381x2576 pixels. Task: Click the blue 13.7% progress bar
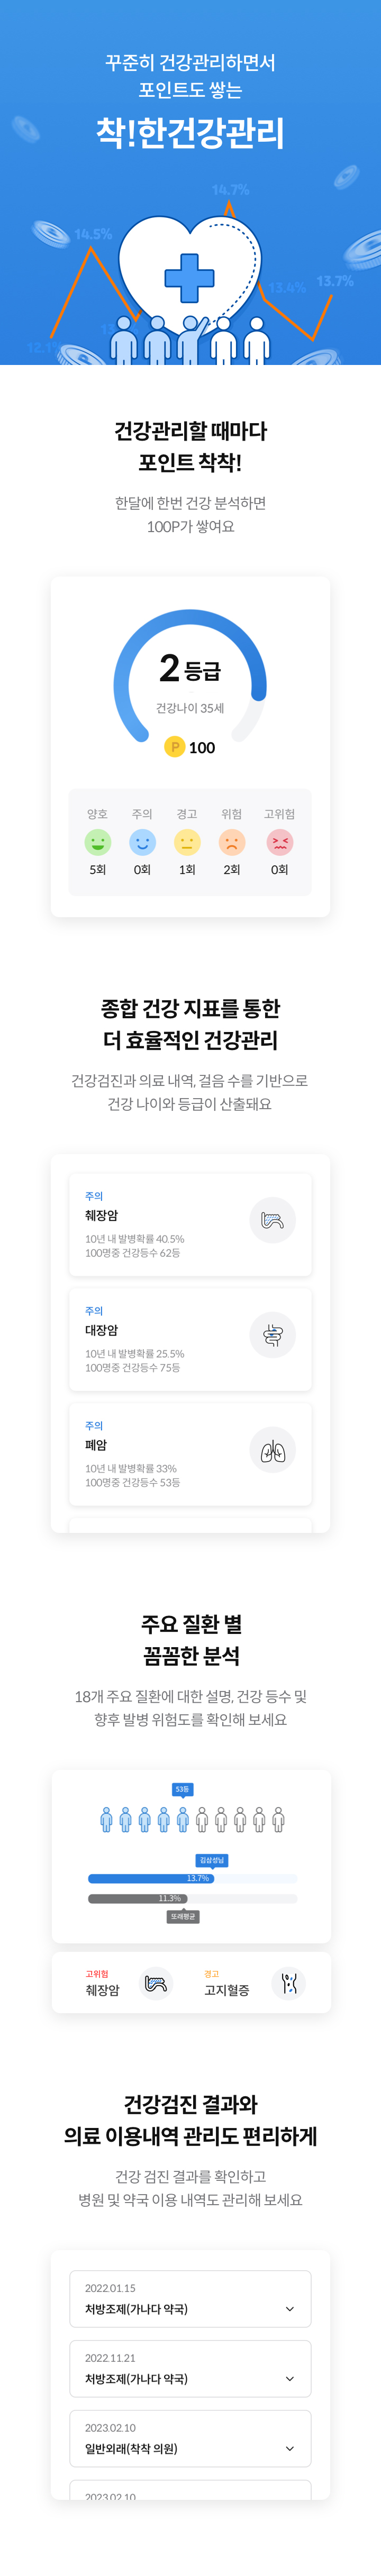click(x=151, y=1878)
